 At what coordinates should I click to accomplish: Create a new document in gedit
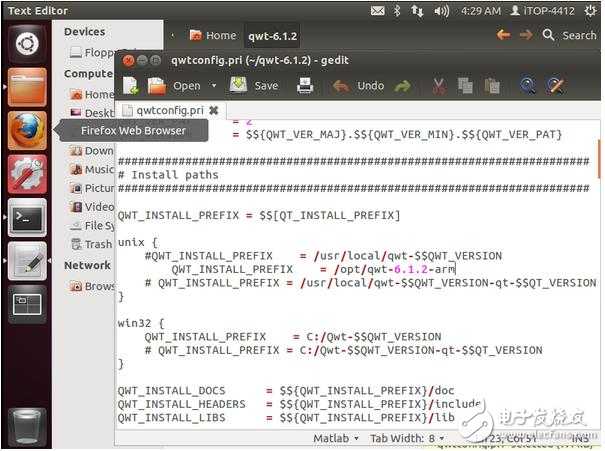tap(130, 86)
